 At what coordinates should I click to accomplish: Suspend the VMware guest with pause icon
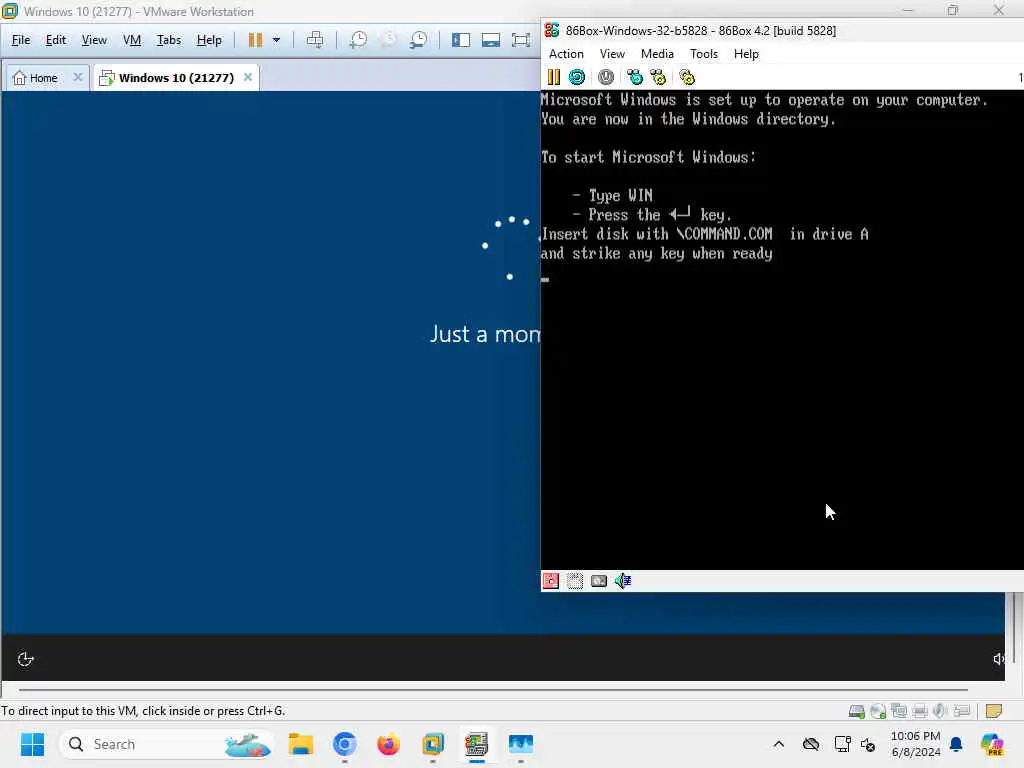pos(255,40)
